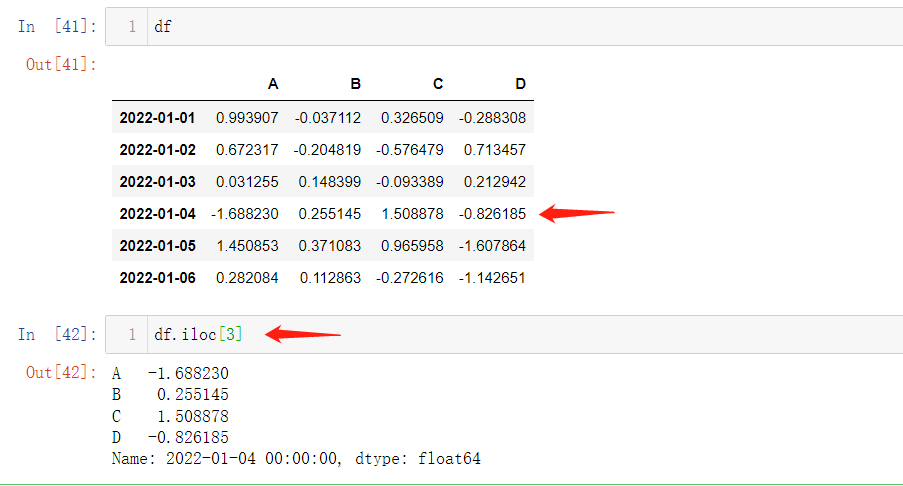The height and width of the screenshot is (486, 903).
Task: Click column header D
Action: pos(520,84)
